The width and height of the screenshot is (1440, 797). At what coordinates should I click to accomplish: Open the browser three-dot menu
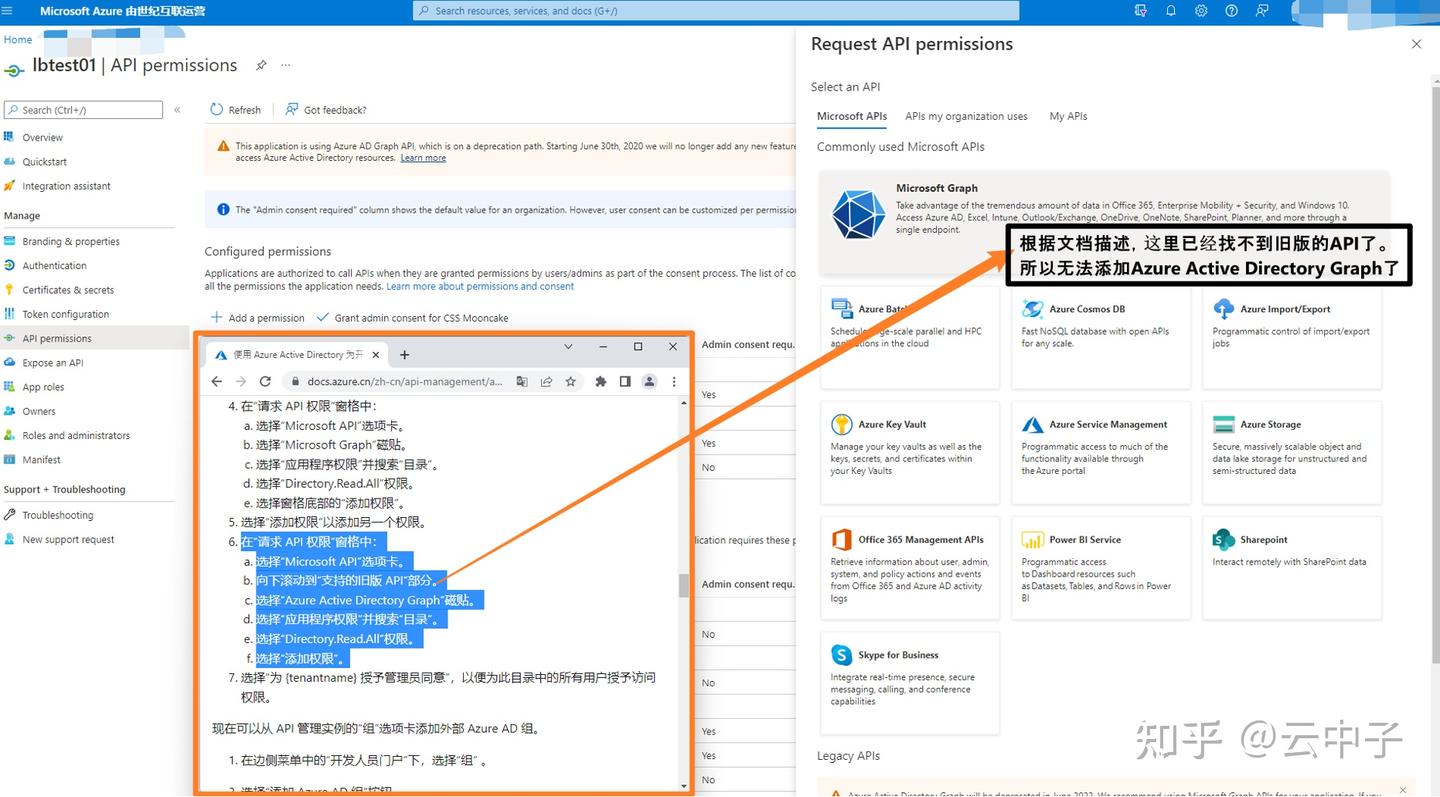pos(674,381)
